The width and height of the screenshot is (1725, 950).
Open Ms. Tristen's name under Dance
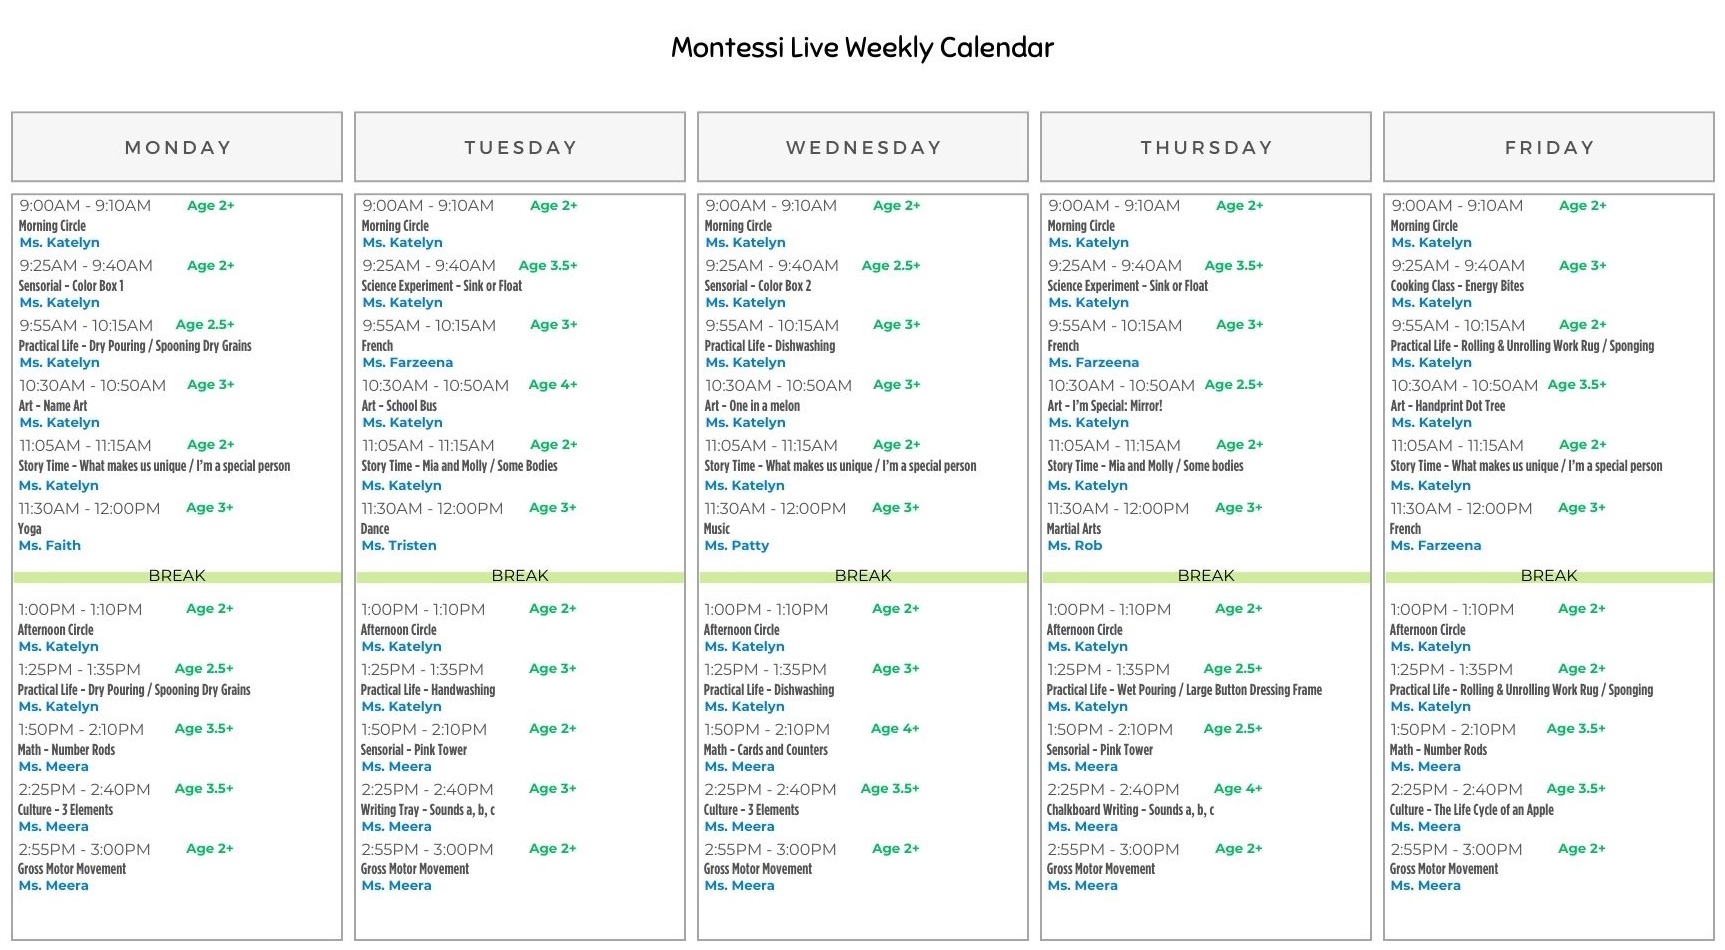click(x=399, y=546)
